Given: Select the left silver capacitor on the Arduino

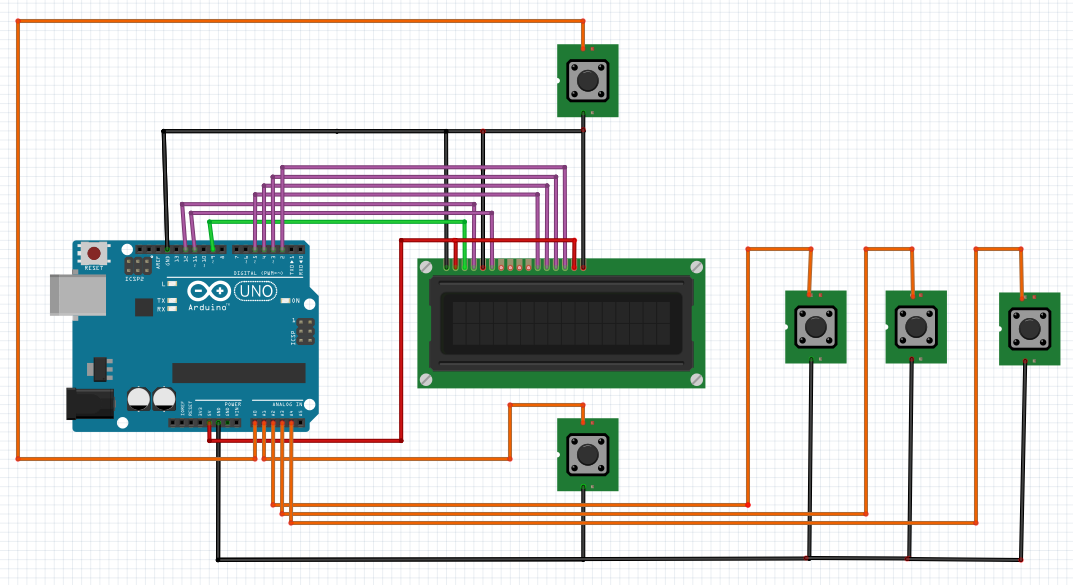Looking at the screenshot, I should (x=139, y=399).
